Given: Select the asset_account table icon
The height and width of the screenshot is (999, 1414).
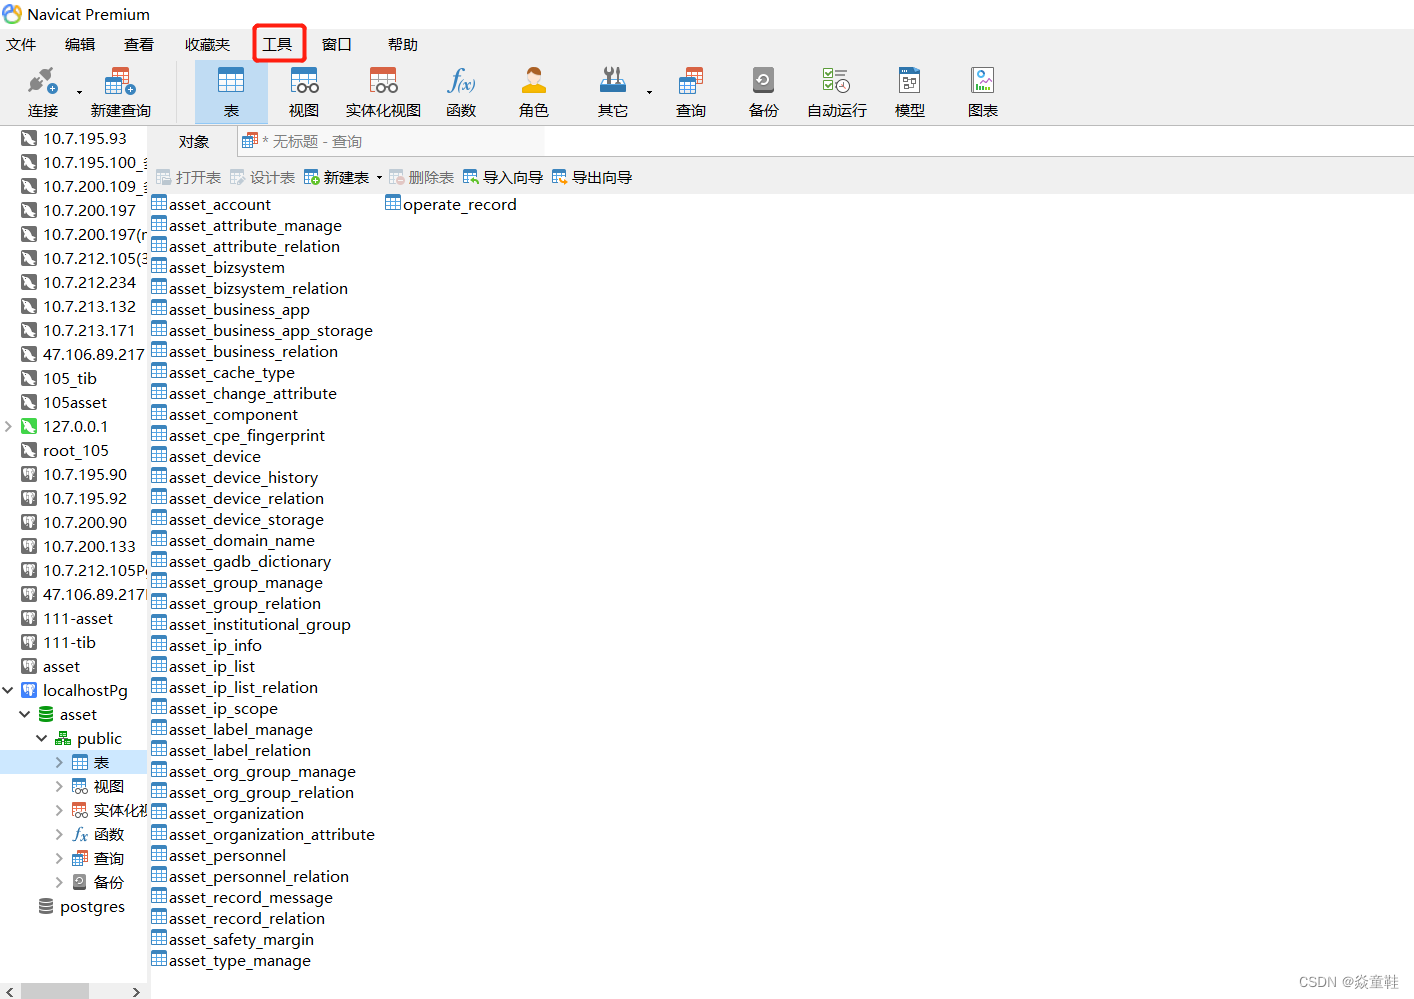Looking at the screenshot, I should (159, 203).
